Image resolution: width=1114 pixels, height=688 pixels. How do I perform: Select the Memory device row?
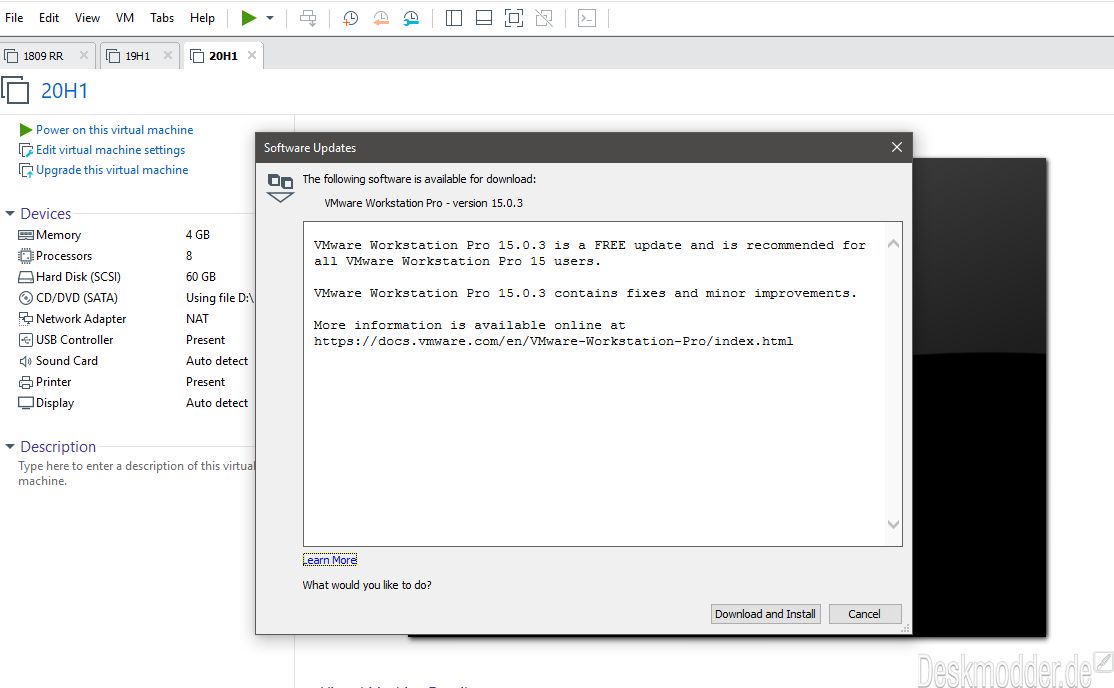135,235
